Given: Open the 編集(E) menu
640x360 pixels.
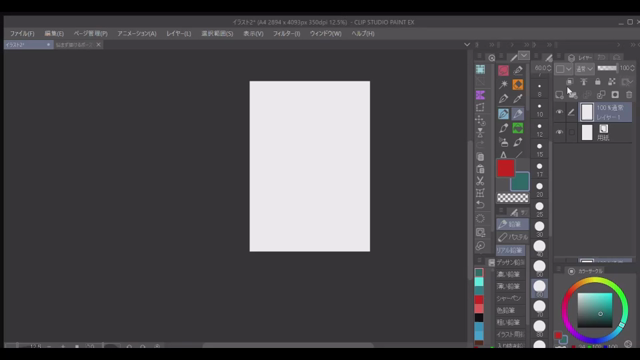Looking at the screenshot, I should pos(54,33).
